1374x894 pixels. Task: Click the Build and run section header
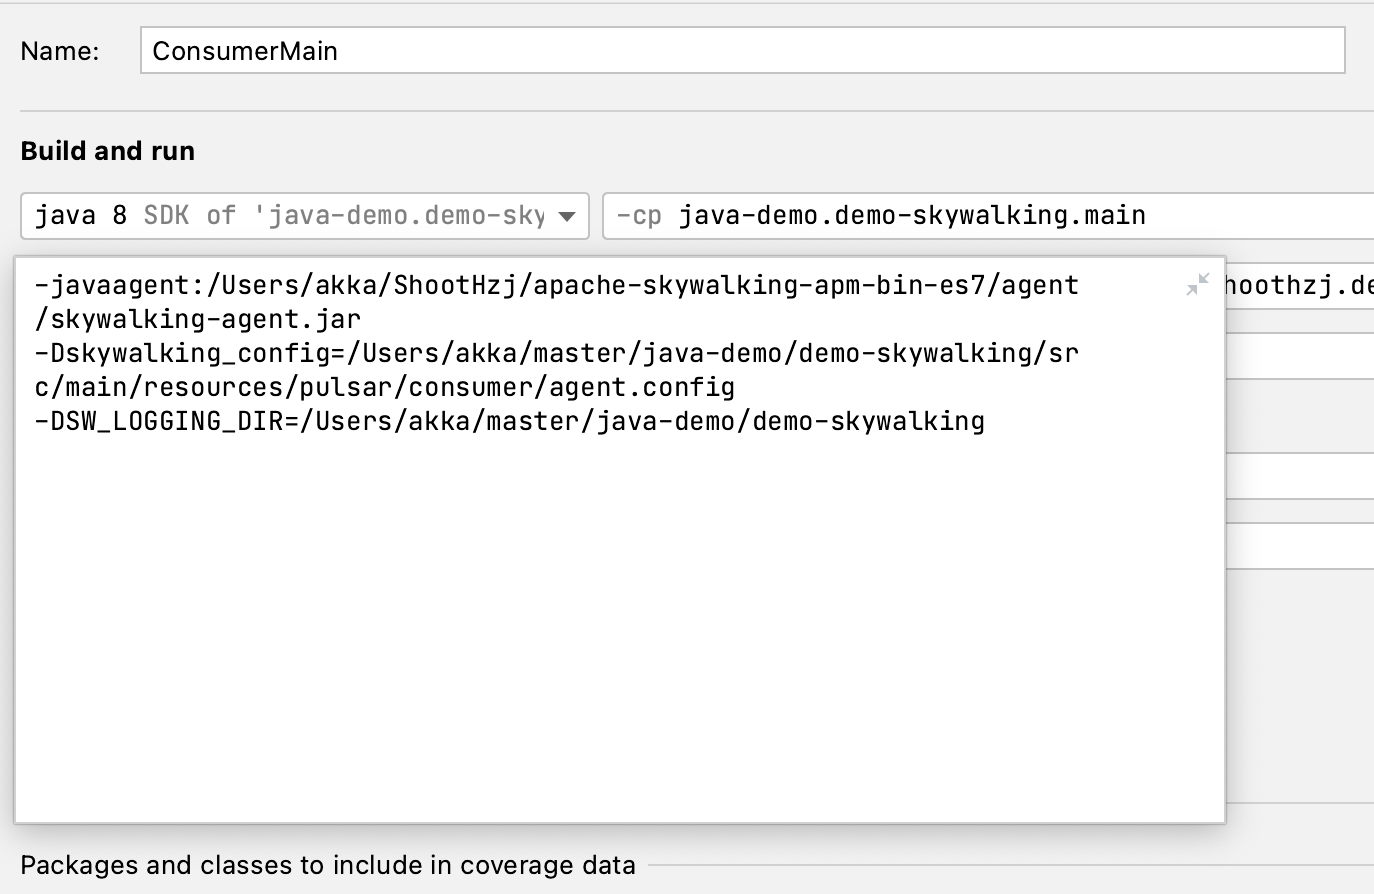point(107,150)
